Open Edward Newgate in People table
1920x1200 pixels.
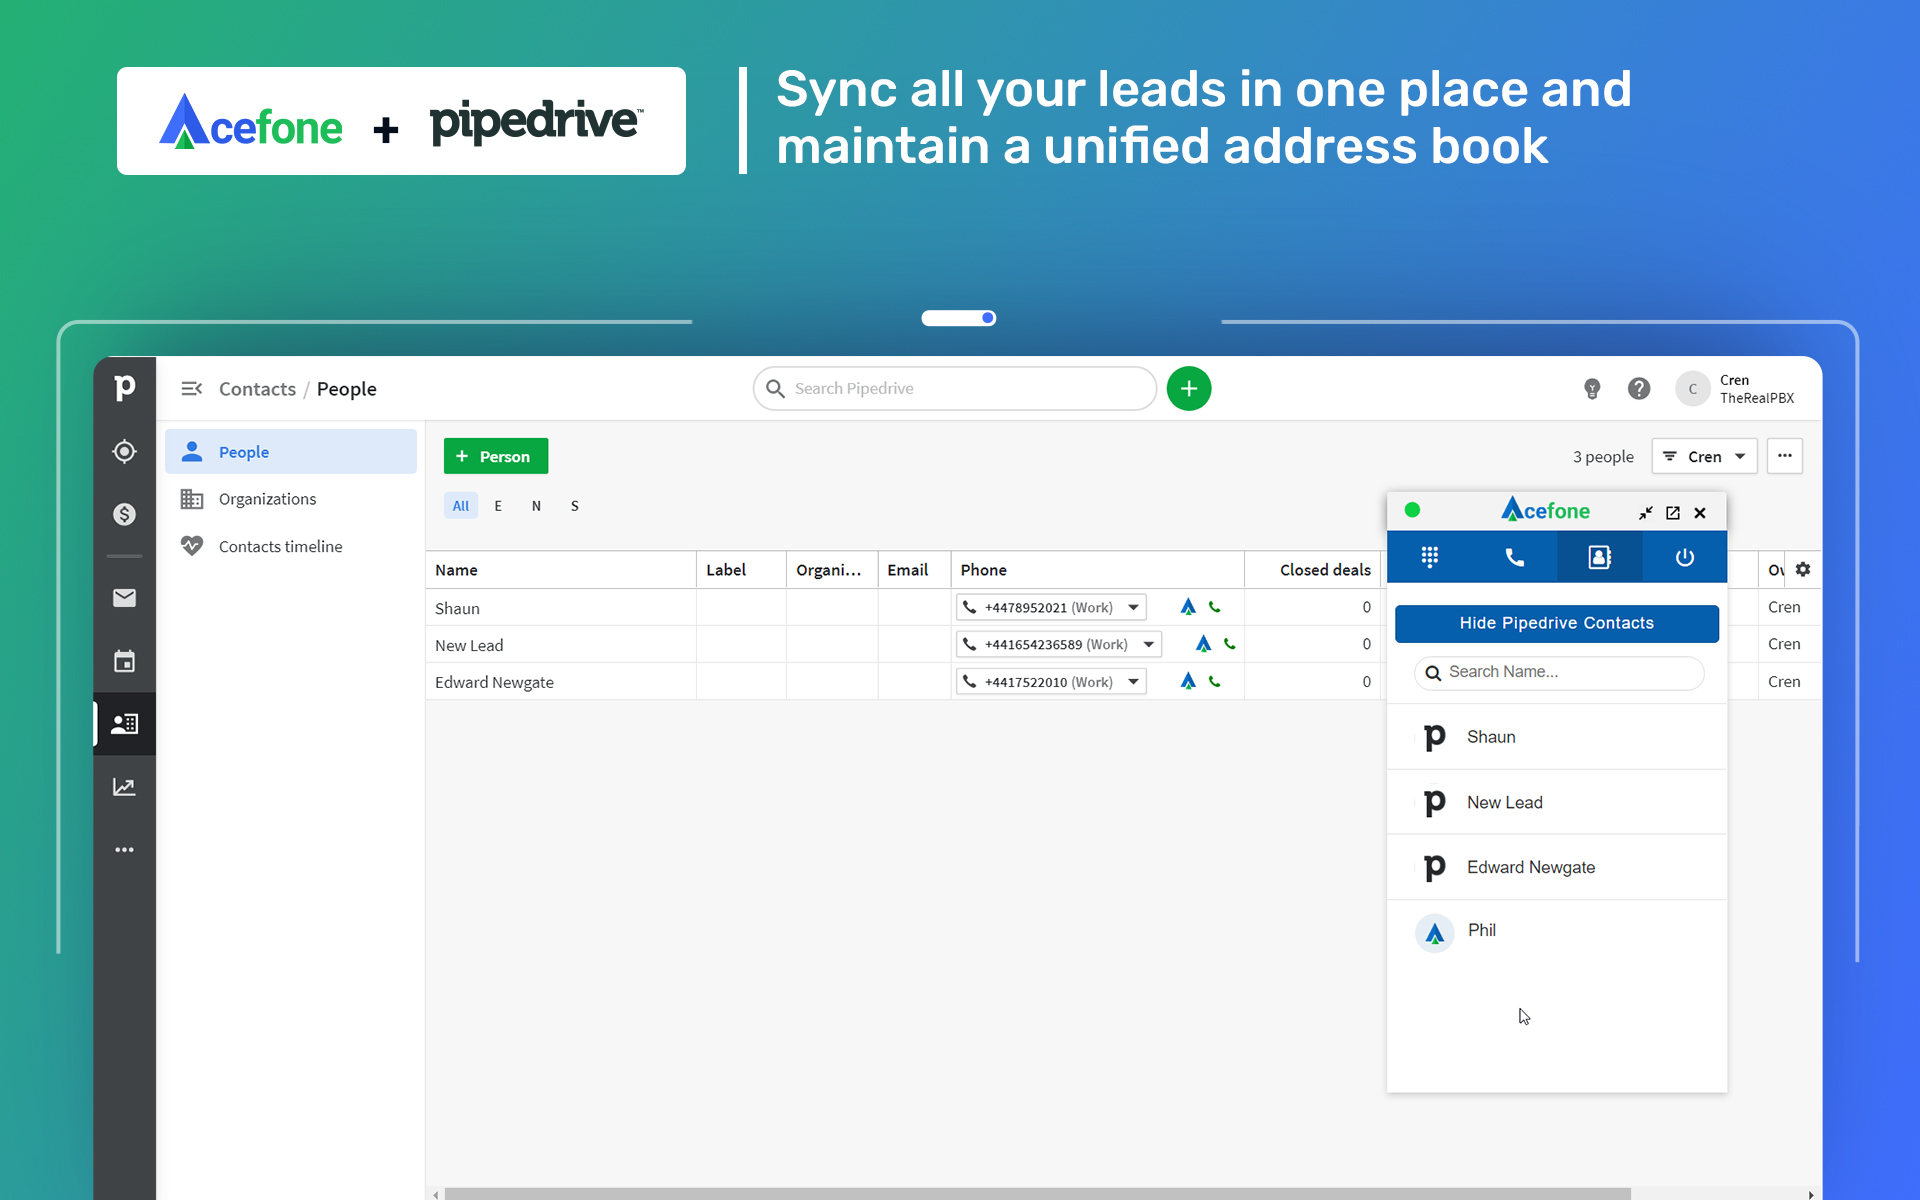494,682
